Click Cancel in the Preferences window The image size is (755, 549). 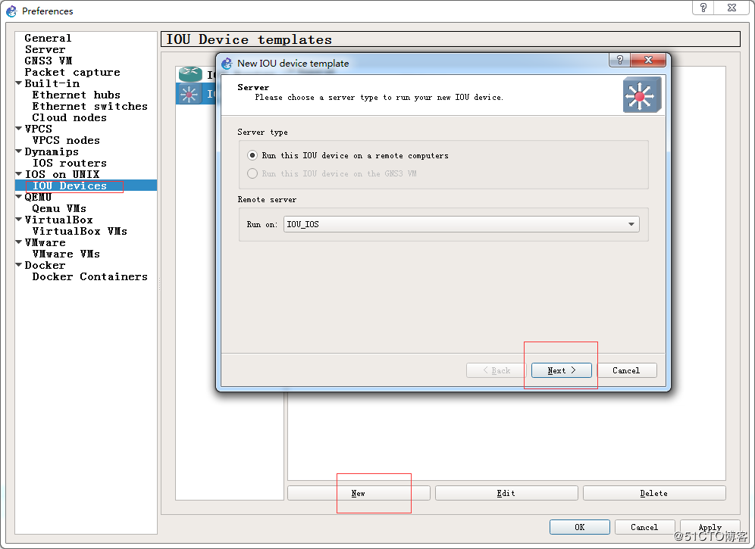644,527
